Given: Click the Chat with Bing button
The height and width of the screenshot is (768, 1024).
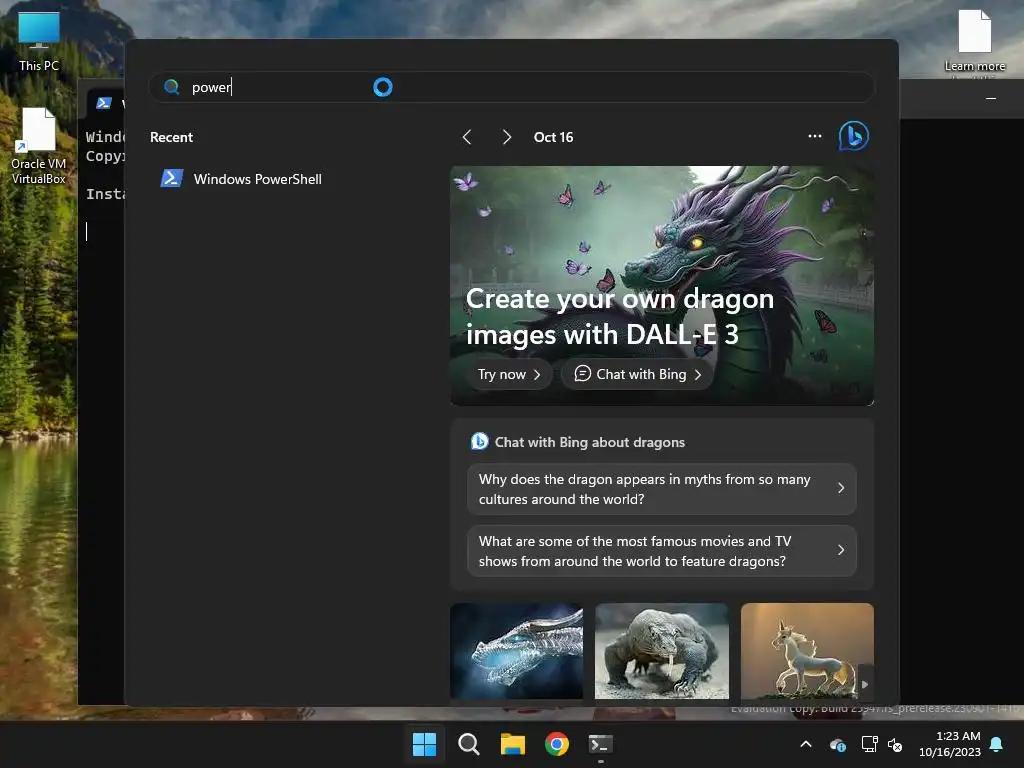Looking at the screenshot, I should pos(637,374).
